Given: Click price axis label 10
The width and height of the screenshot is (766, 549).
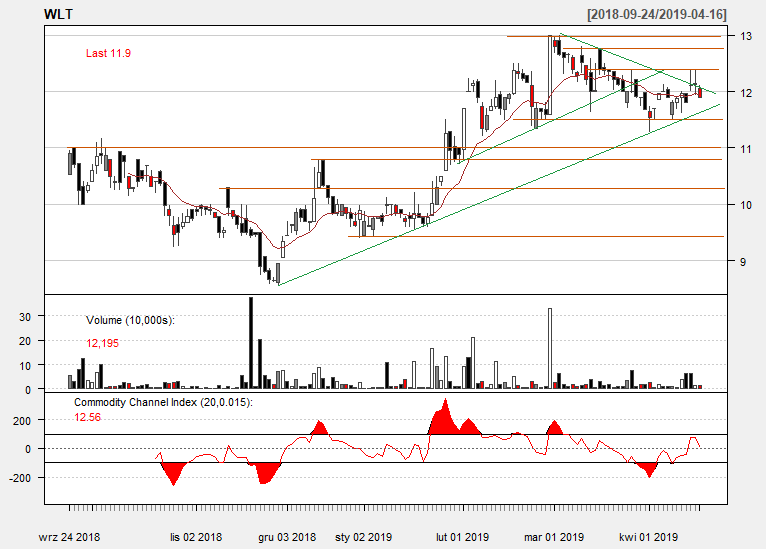Looking at the screenshot, I should [x=745, y=205].
